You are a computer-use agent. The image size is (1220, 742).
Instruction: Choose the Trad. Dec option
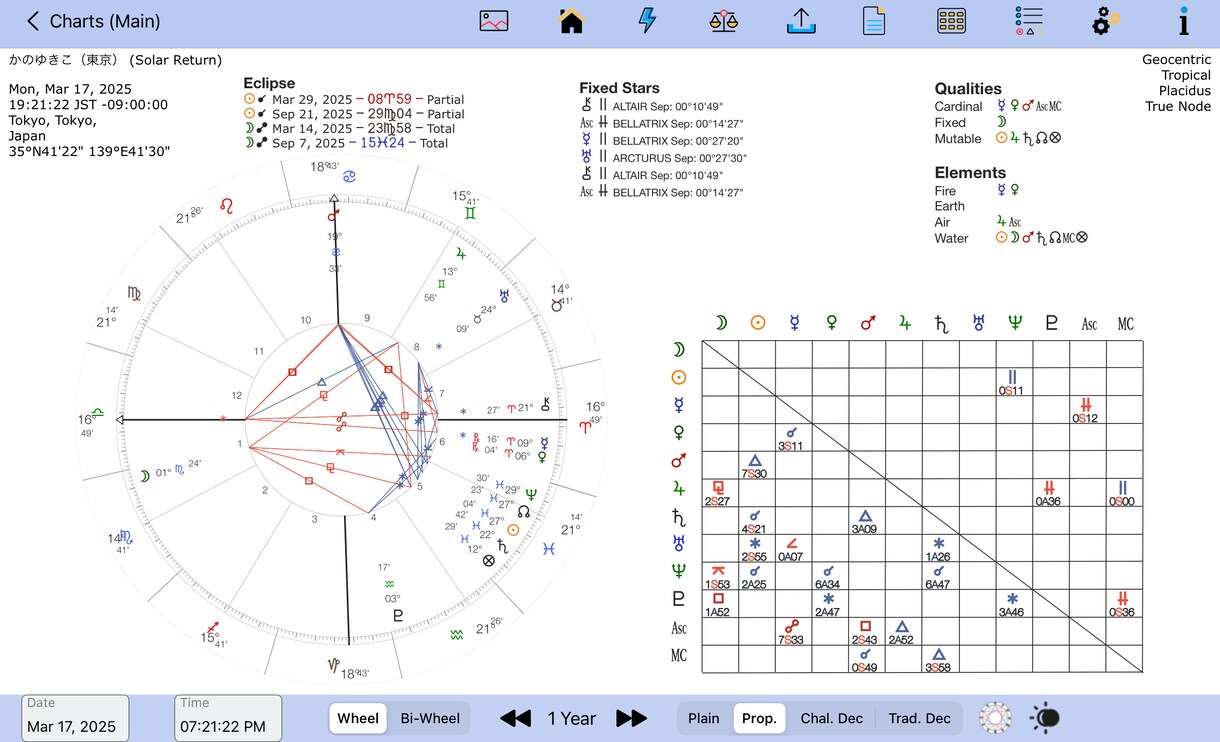coord(920,718)
